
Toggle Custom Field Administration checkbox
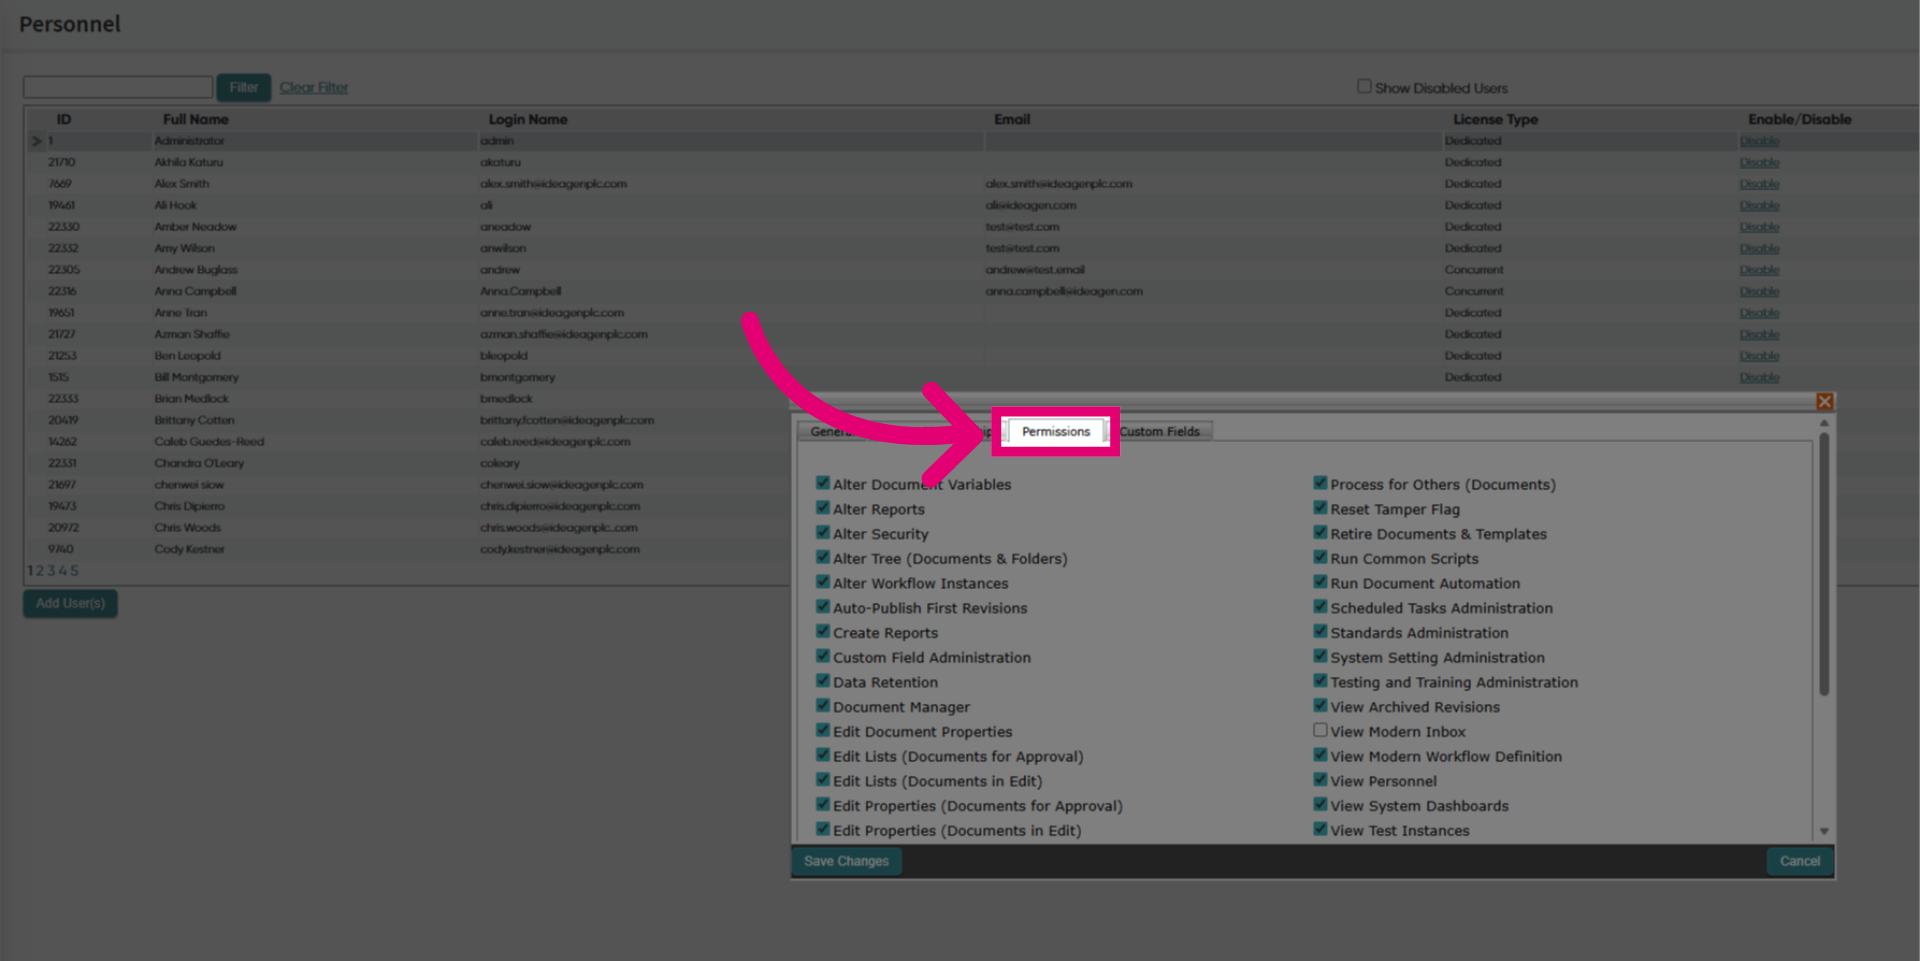822,656
